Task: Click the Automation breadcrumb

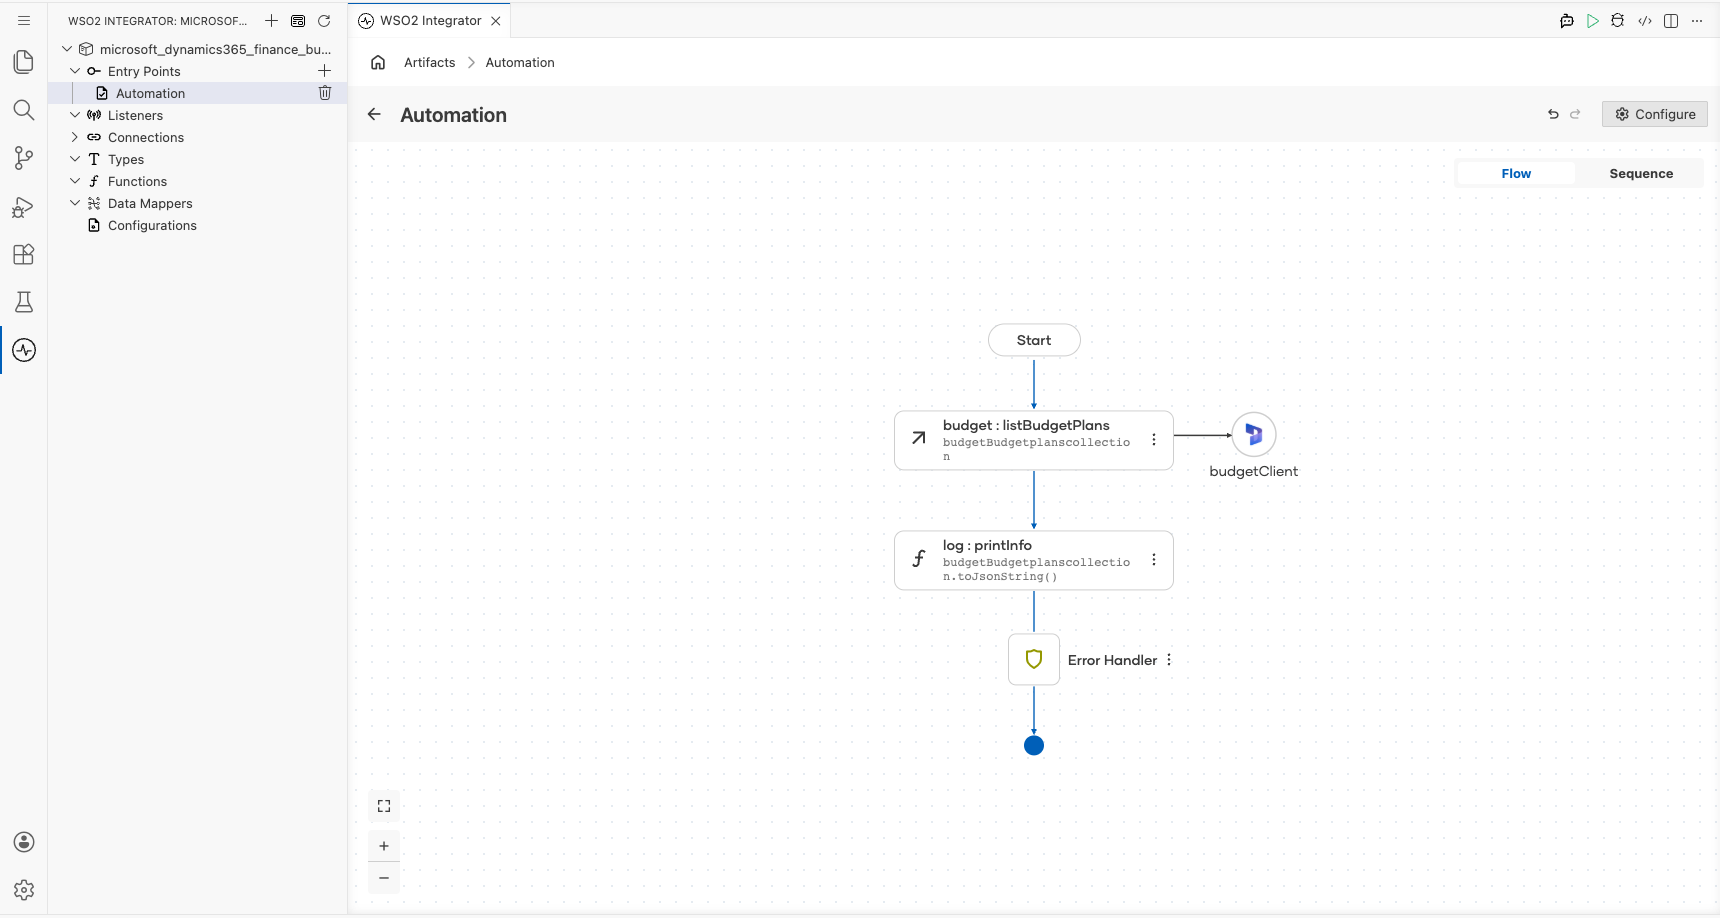Action: (520, 62)
